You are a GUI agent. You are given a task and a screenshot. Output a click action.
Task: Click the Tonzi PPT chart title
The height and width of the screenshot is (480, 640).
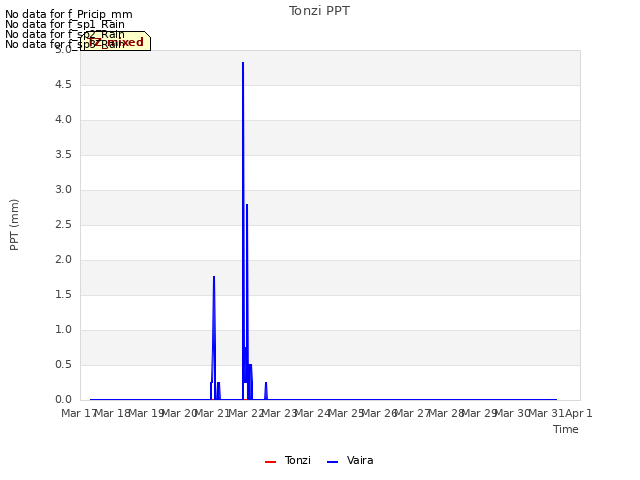pos(319,11)
